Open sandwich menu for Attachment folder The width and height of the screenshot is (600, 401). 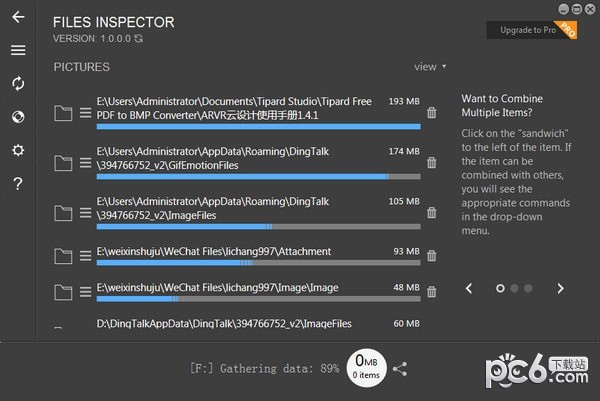86,256
